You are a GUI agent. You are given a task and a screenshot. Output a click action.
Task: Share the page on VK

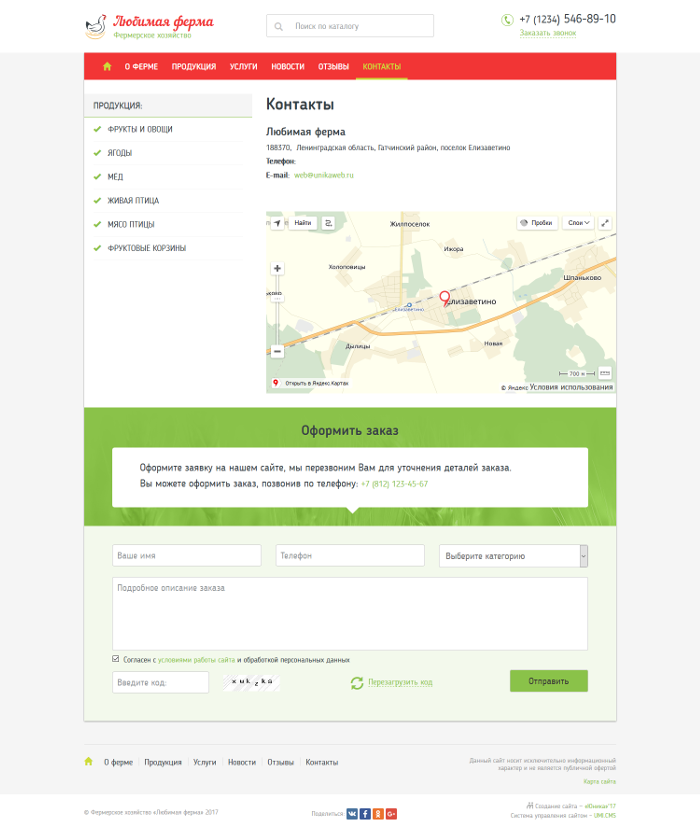click(352, 814)
